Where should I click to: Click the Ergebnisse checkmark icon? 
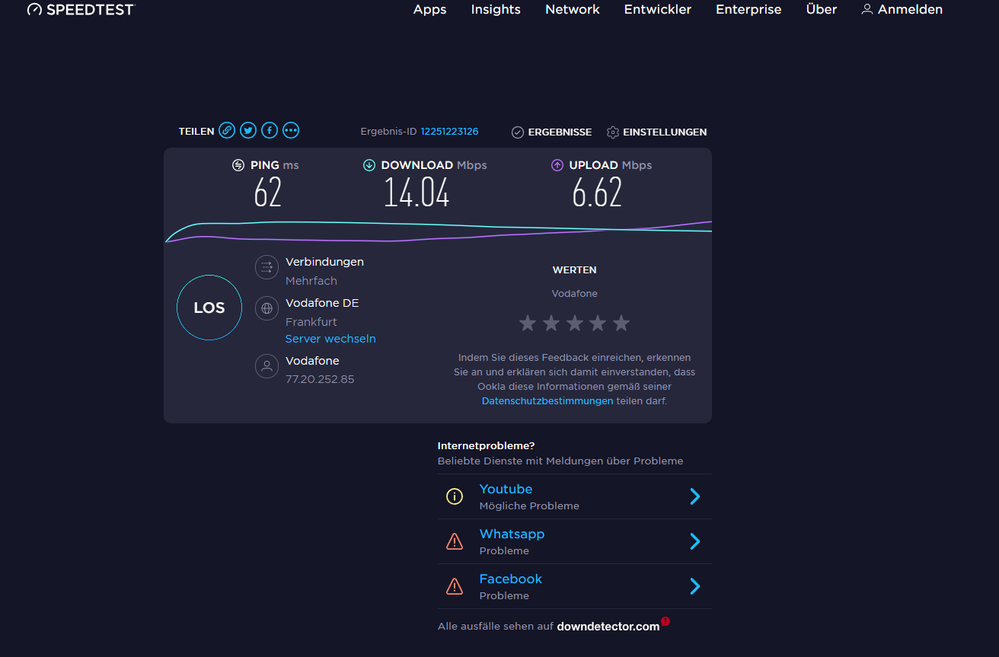click(517, 132)
